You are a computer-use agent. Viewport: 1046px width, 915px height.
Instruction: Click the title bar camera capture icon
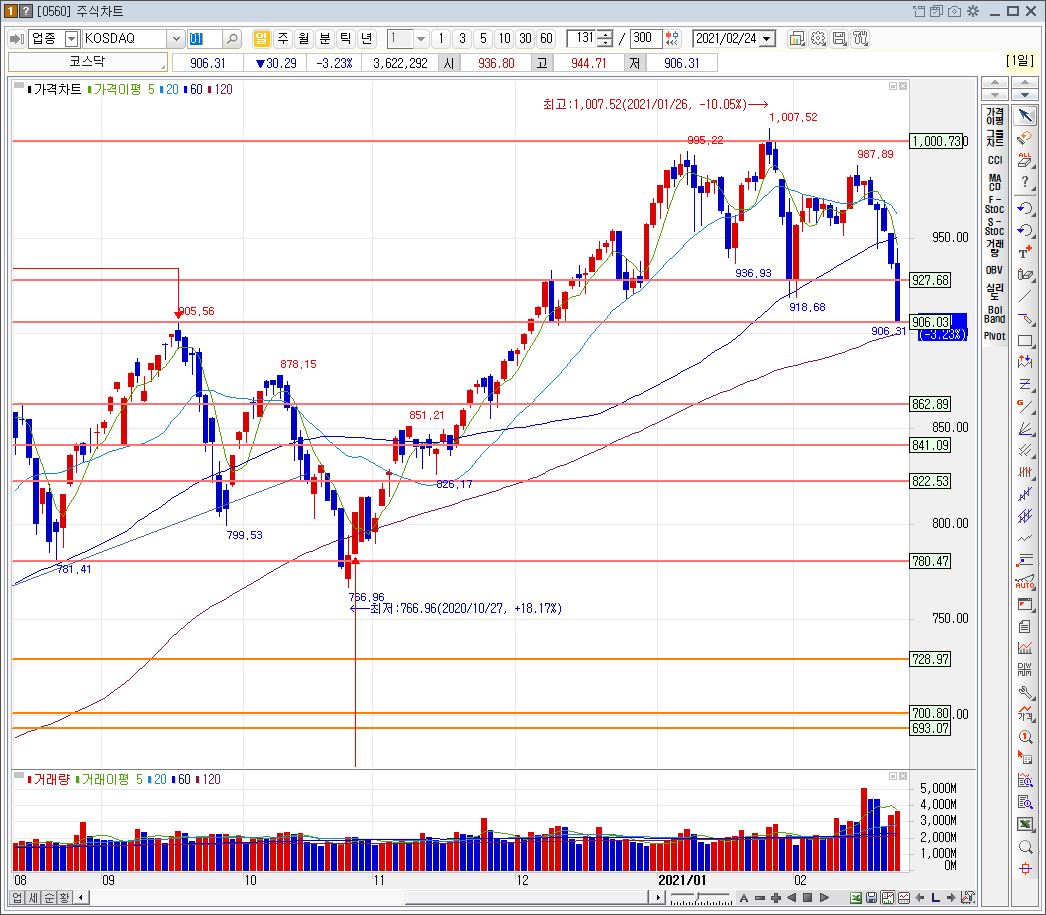point(955,11)
